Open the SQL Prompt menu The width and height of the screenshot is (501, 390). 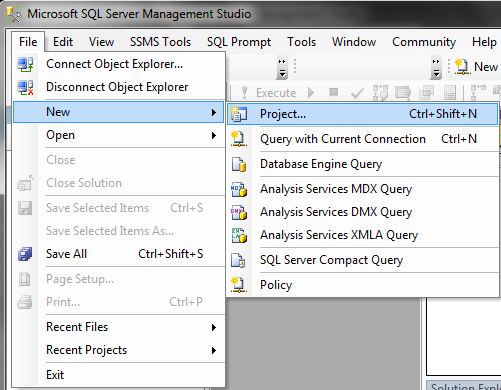239,42
